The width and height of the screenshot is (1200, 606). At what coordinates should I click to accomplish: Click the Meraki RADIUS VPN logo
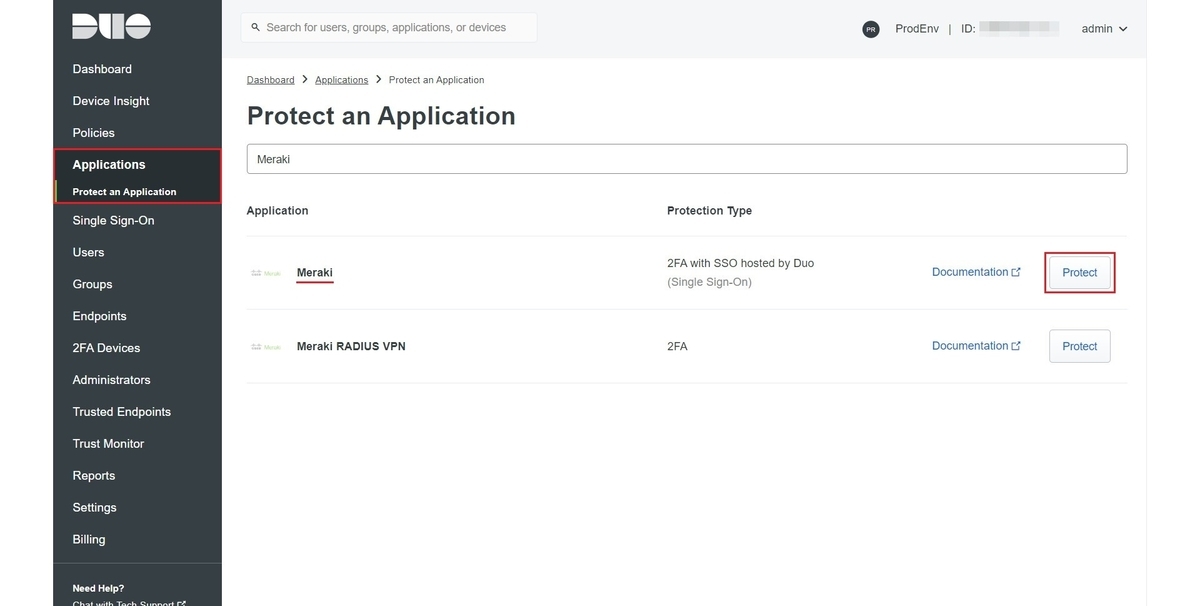[x=266, y=347]
